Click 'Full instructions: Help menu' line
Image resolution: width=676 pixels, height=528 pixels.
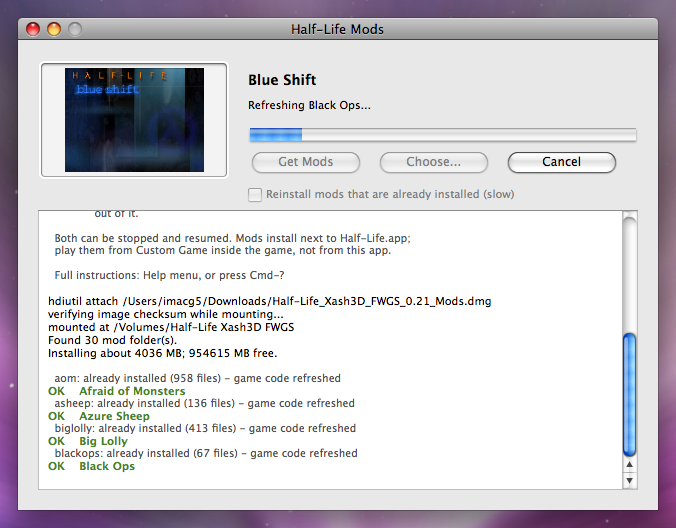tap(169, 275)
